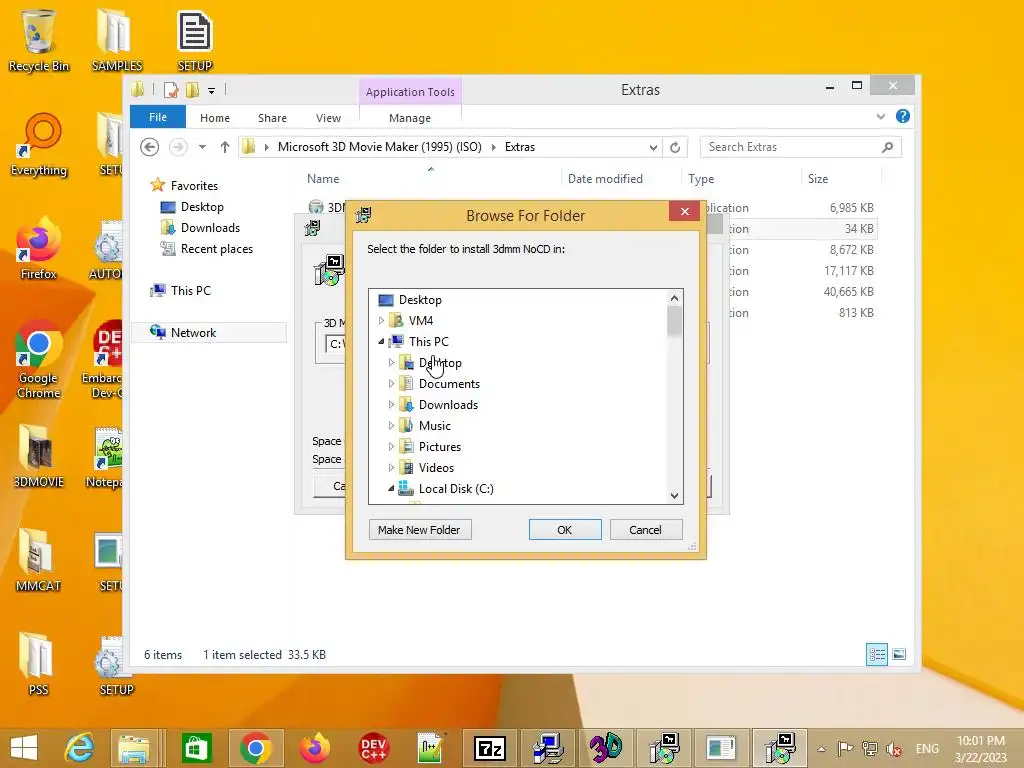Open the address bar history dropdown
Screen dimensions: 1024x768
pyautogui.click(x=652, y=148)
